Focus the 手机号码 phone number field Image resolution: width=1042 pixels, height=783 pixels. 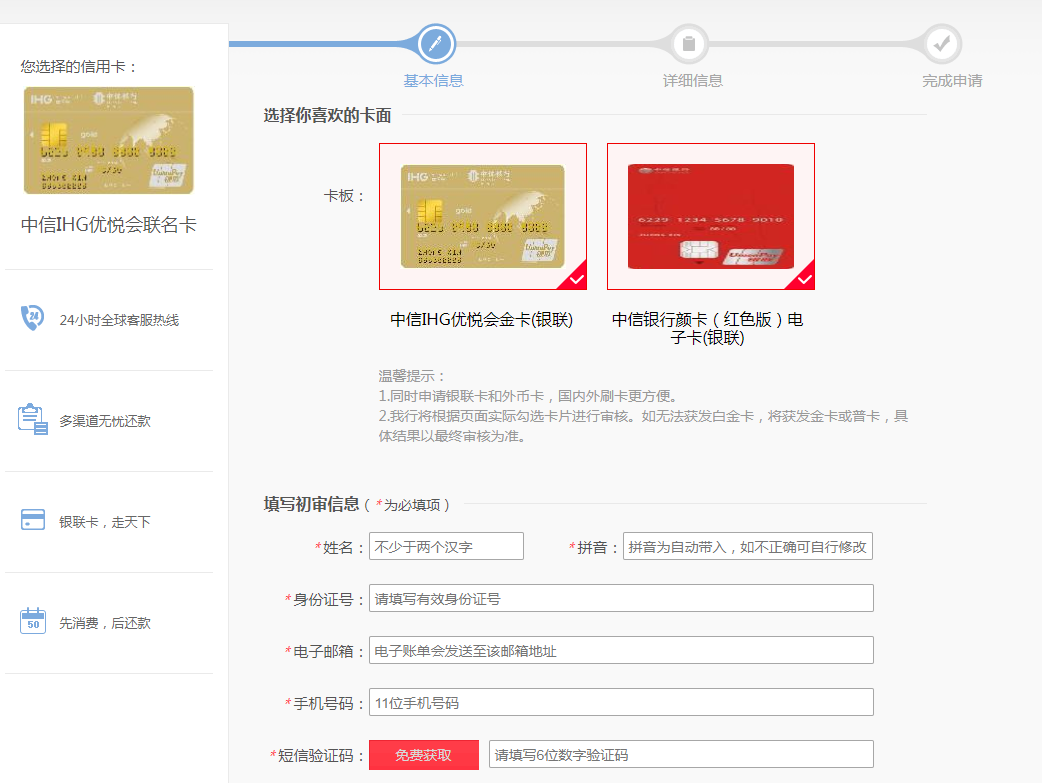coord(621,702)
